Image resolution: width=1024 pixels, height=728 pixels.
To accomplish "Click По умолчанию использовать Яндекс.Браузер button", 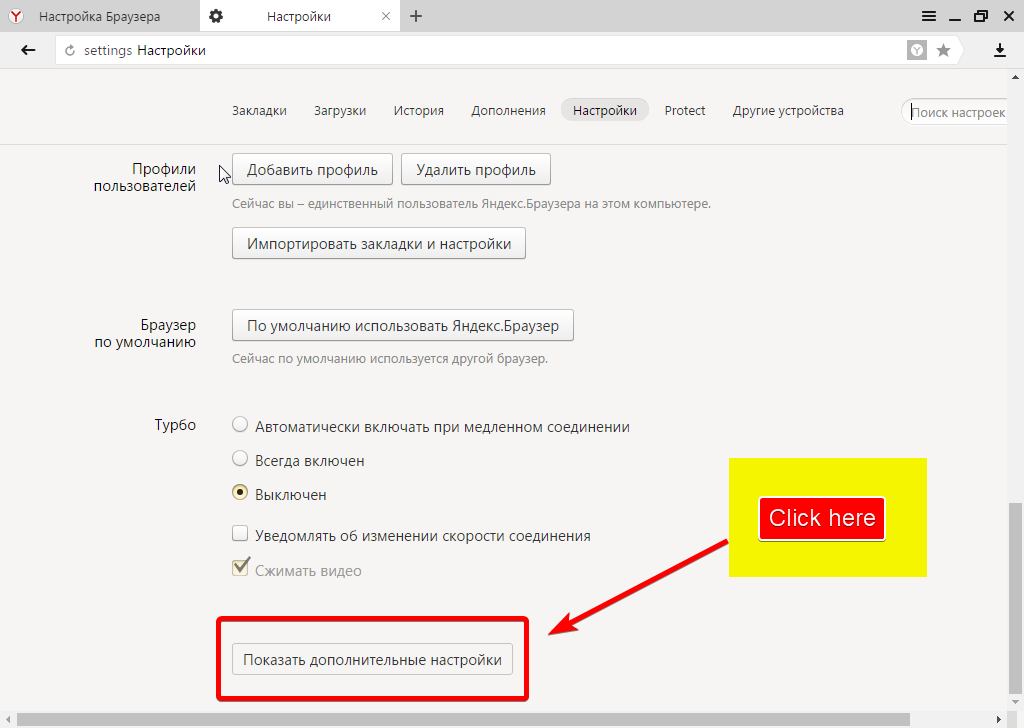I will coord(403,325).
